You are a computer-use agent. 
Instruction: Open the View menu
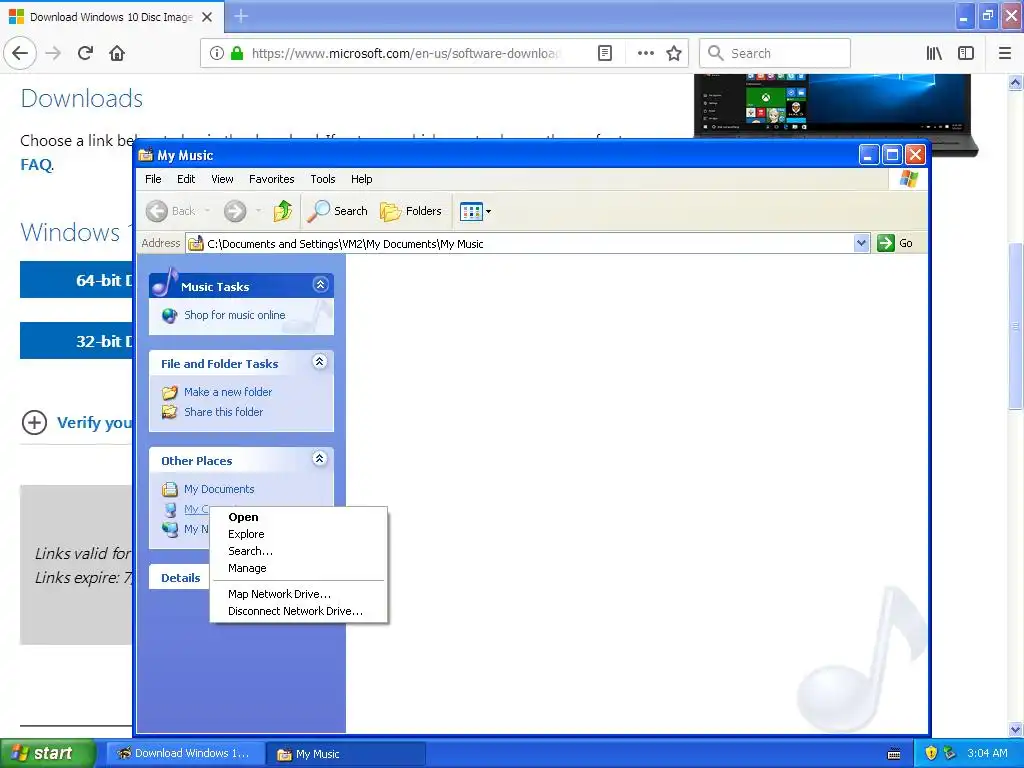pos(222,179)
